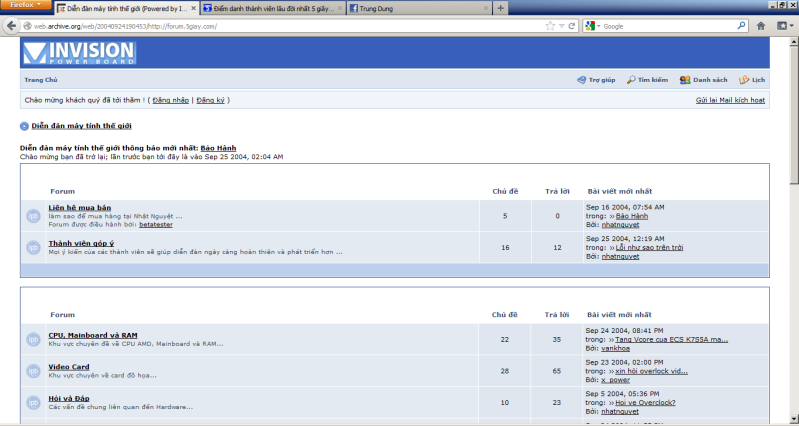Click the Video Card forum status icon
Viewport: 799px width, 426px height.
33,371
